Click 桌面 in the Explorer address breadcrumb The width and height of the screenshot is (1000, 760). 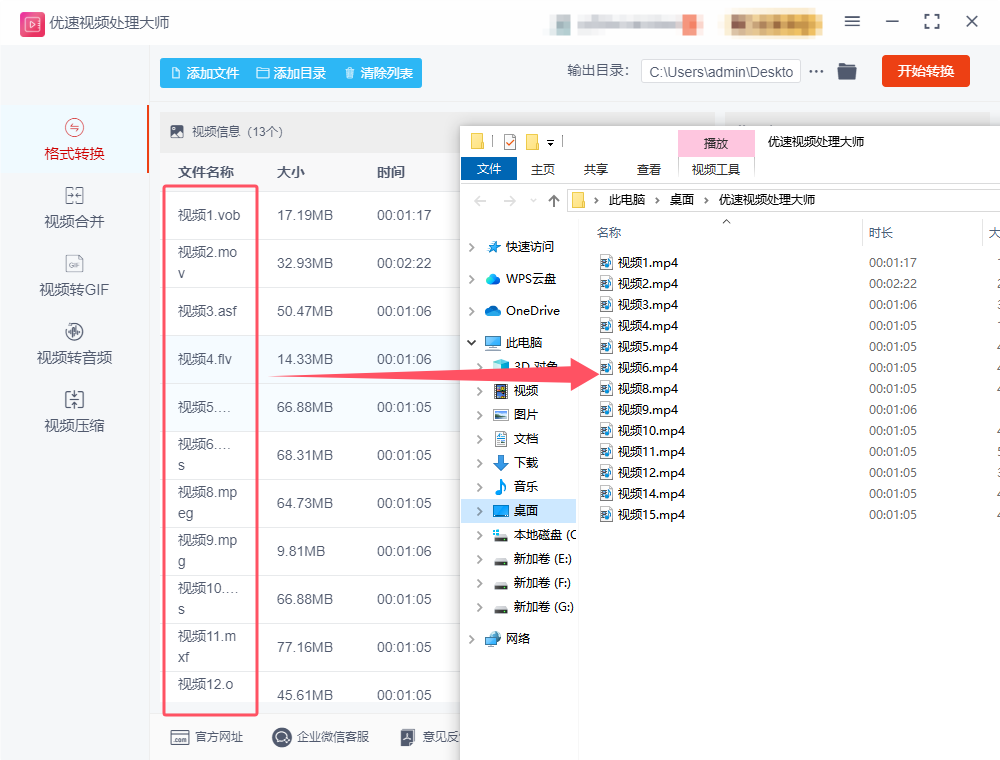pyautogui.click(x=681, y=200)
